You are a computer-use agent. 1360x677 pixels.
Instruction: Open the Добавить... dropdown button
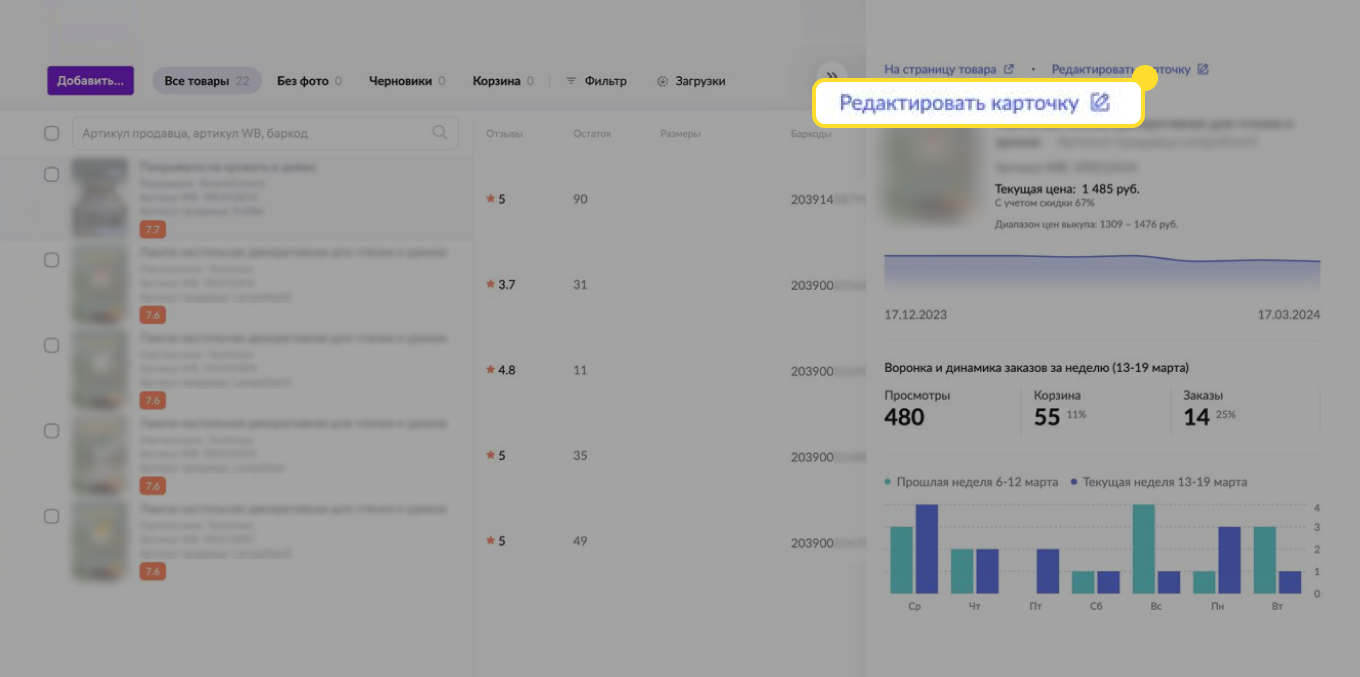[90, 81]
